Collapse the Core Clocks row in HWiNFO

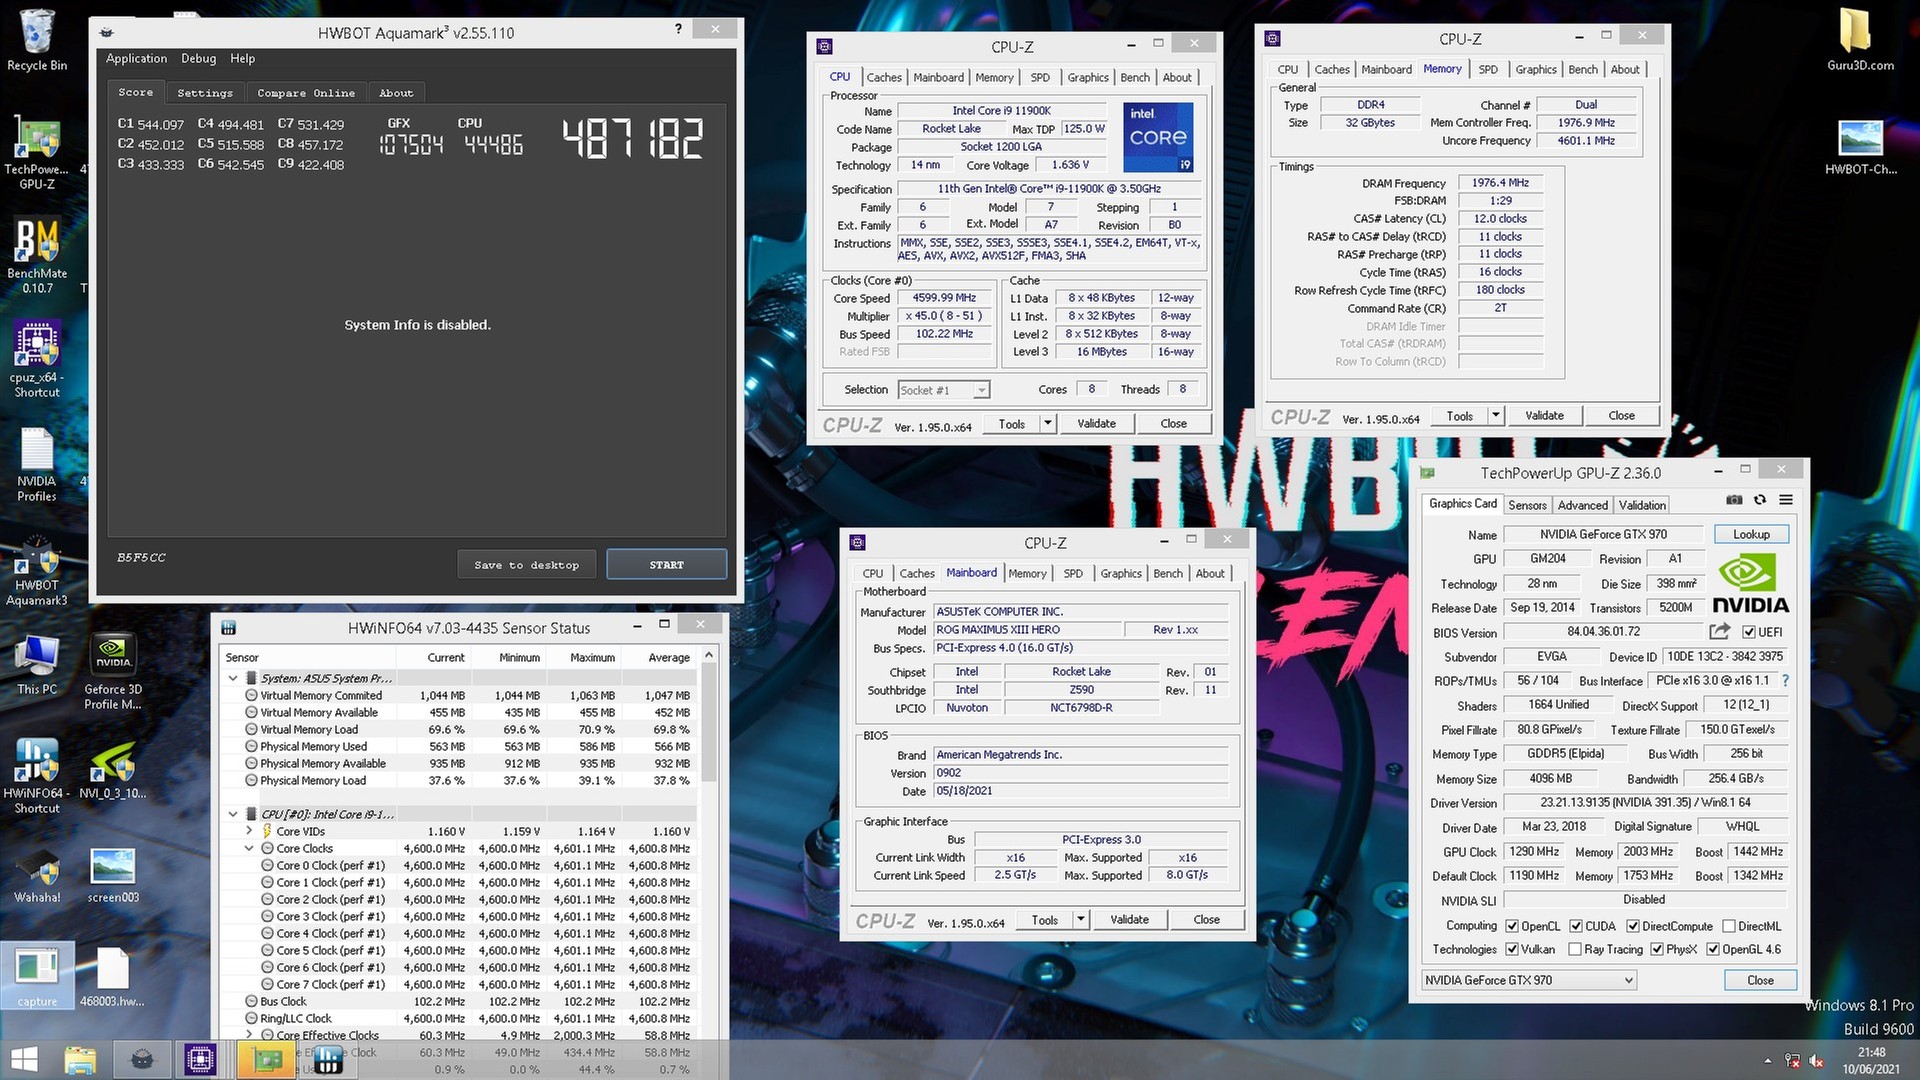click(249, 848)
